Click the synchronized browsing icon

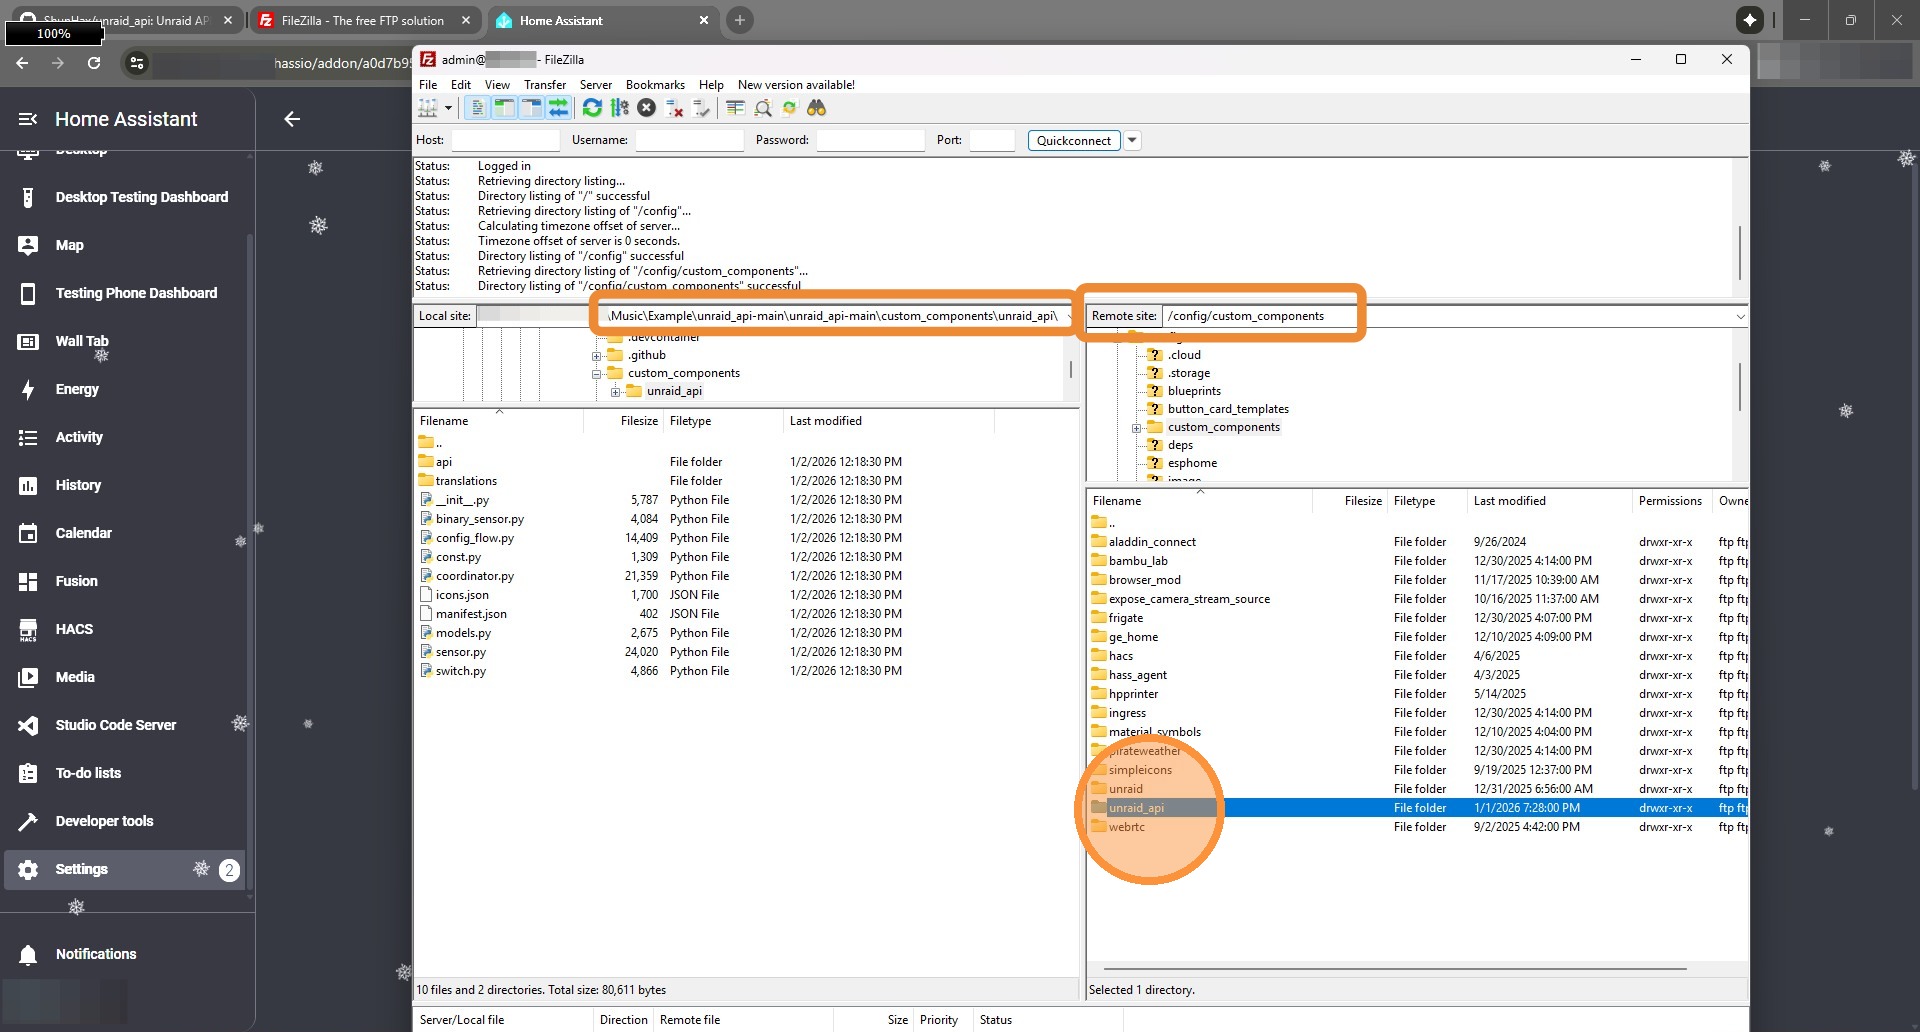click(x=790, y=108)
